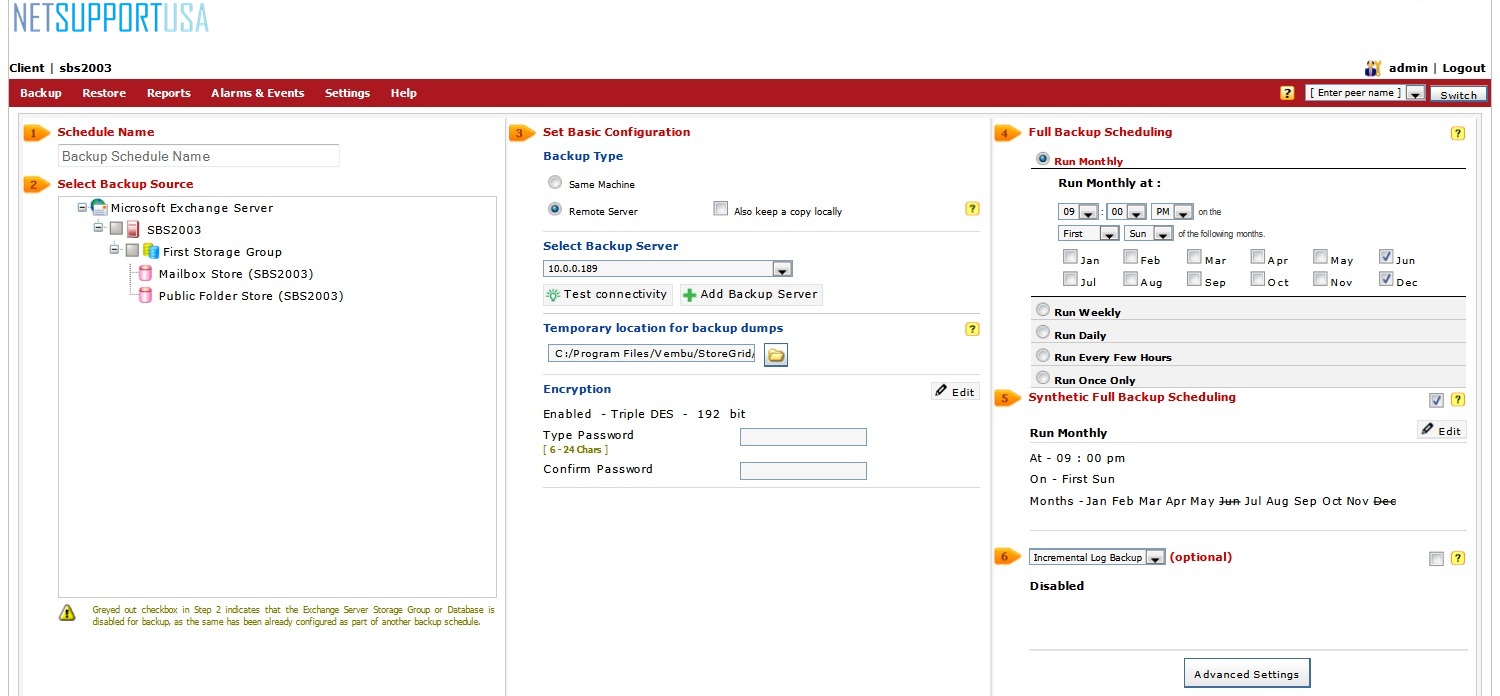The width and height of the screenshot is (1500, 696).
Task: Click the help icon next to peer name box
Action: (1287, 93)
